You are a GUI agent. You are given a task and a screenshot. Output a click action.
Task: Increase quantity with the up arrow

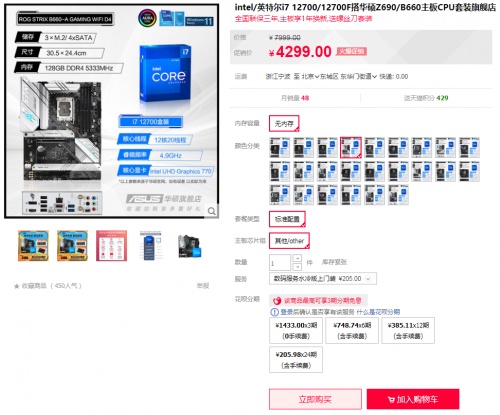click(297, 258)
